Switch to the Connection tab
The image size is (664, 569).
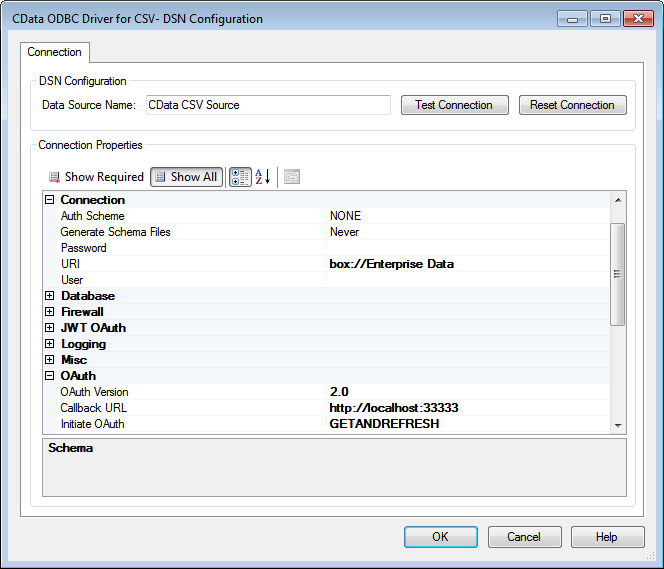tap(55, 52)
